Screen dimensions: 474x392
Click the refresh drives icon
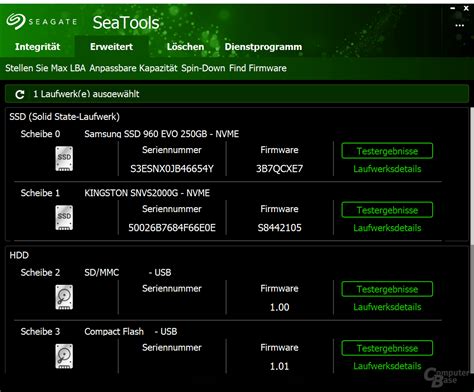coord(20,95)
